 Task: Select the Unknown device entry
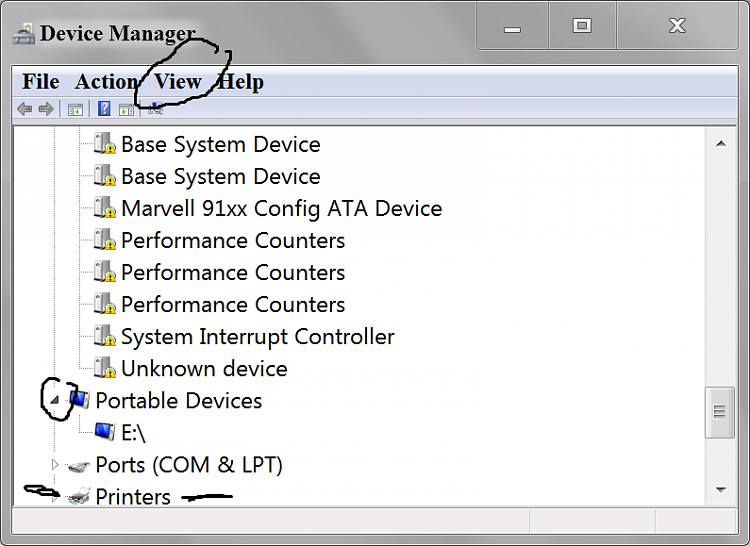[x=204, y=369]
